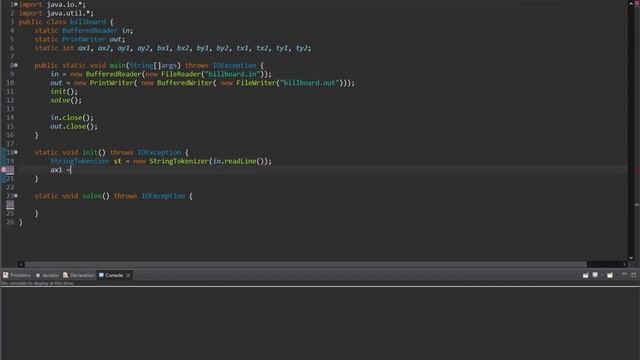Click 'in.readLine()' call on line 19

coord(239,161)
